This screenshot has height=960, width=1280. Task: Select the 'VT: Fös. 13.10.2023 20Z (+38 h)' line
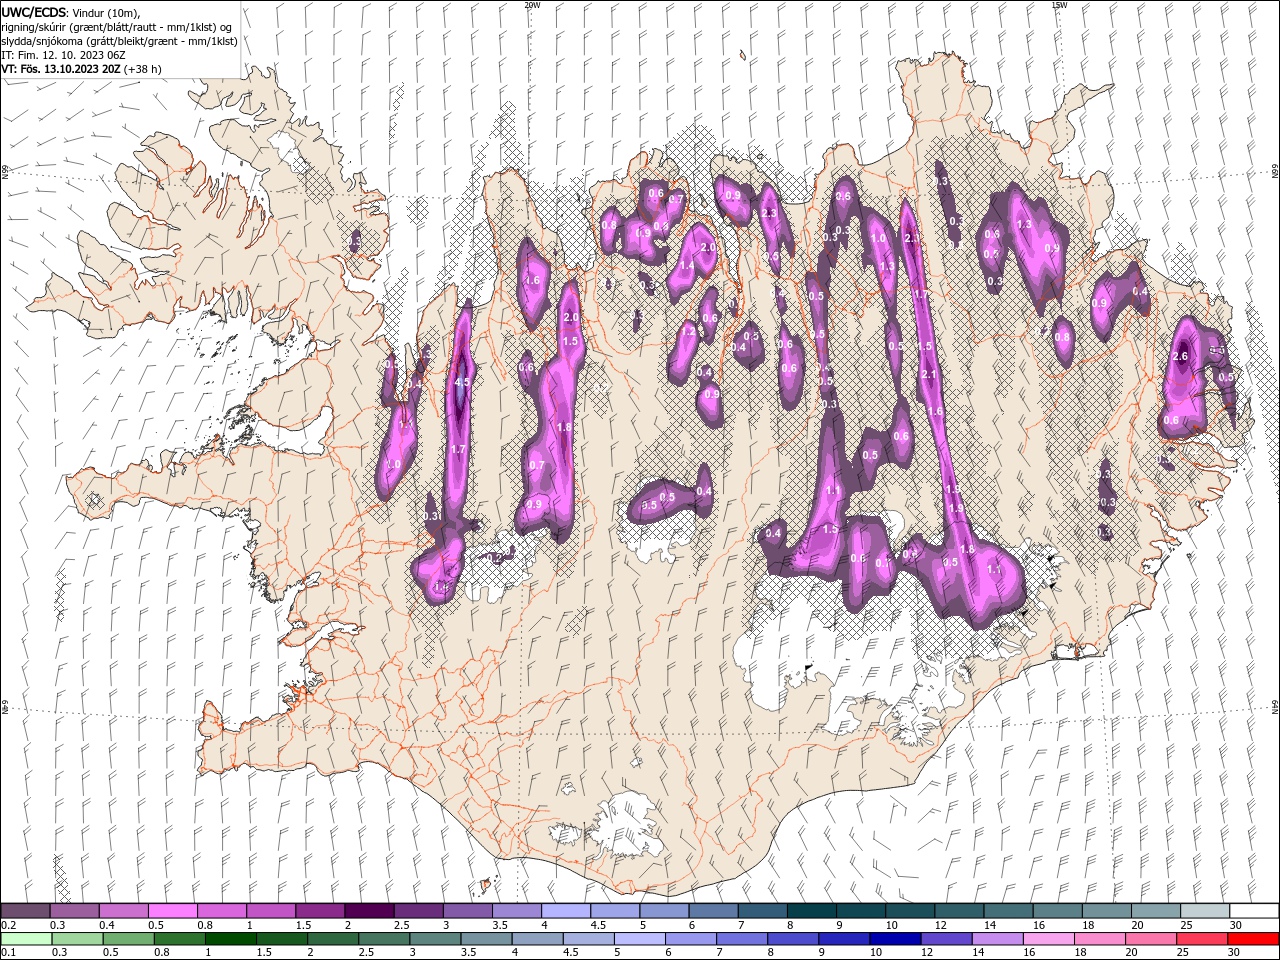point(82,69)
